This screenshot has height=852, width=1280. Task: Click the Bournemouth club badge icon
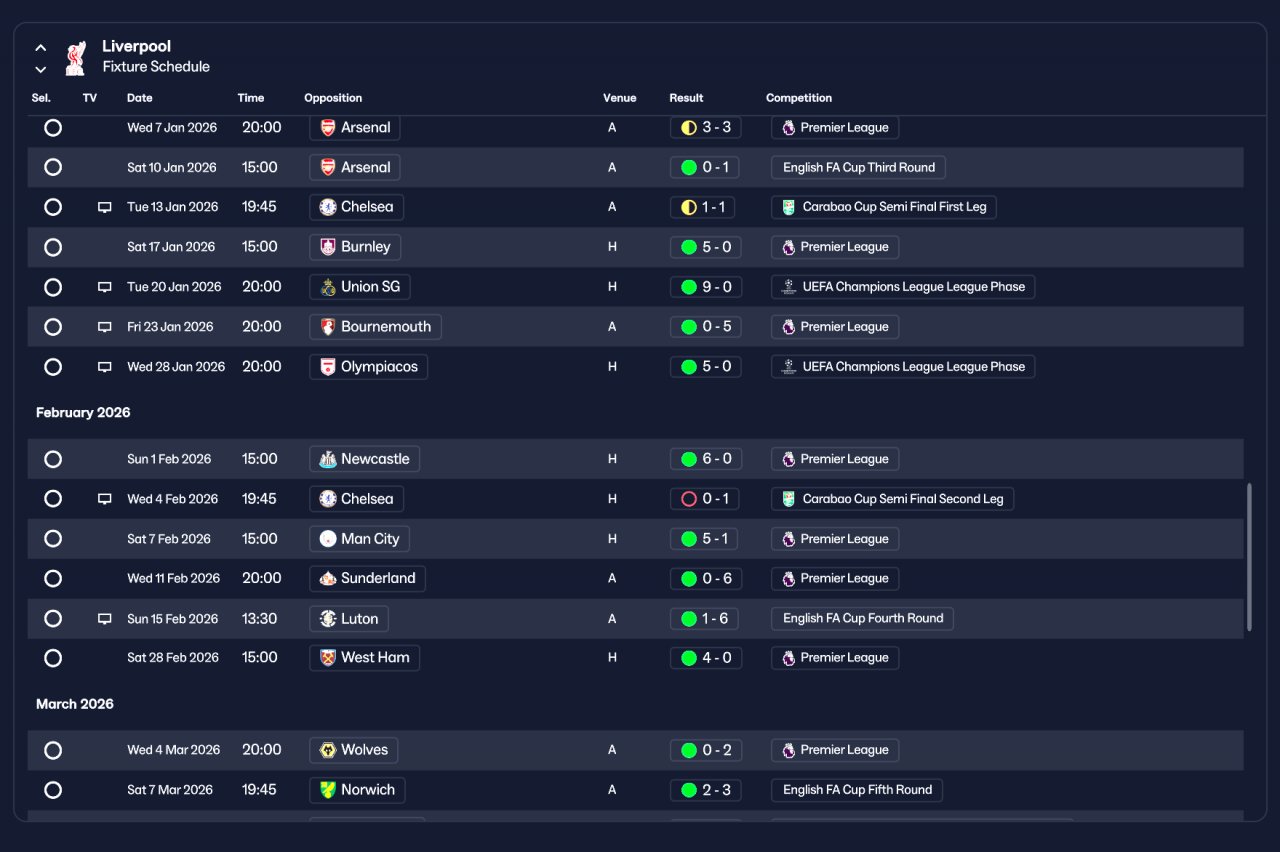328,327
